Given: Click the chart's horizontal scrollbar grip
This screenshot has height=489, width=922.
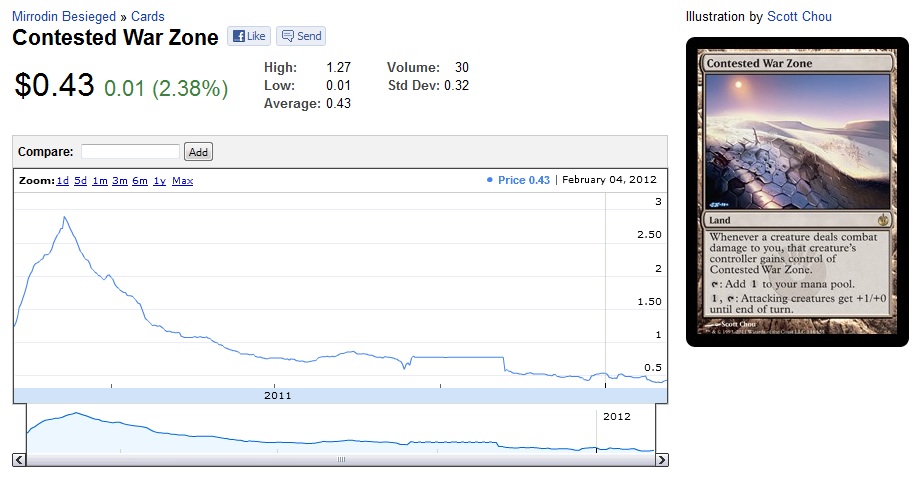Looking at the screenshot, I should 340,460.
